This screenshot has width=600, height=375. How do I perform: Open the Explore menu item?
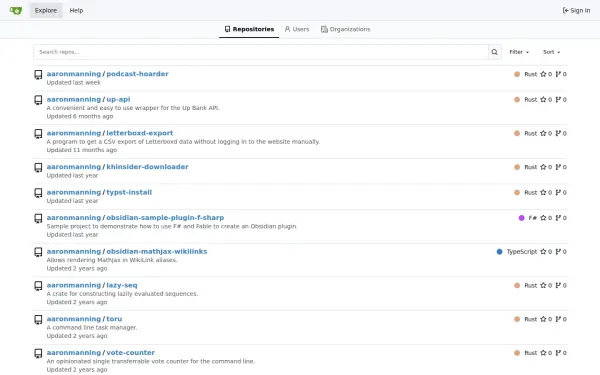pyautogui.click(x=46, y=10)
